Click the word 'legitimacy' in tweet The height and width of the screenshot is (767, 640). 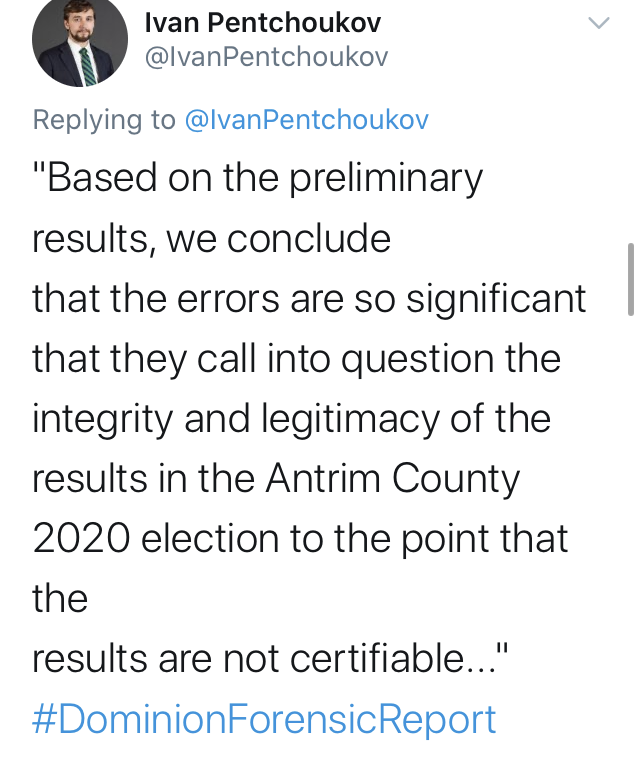coord(350,420)
